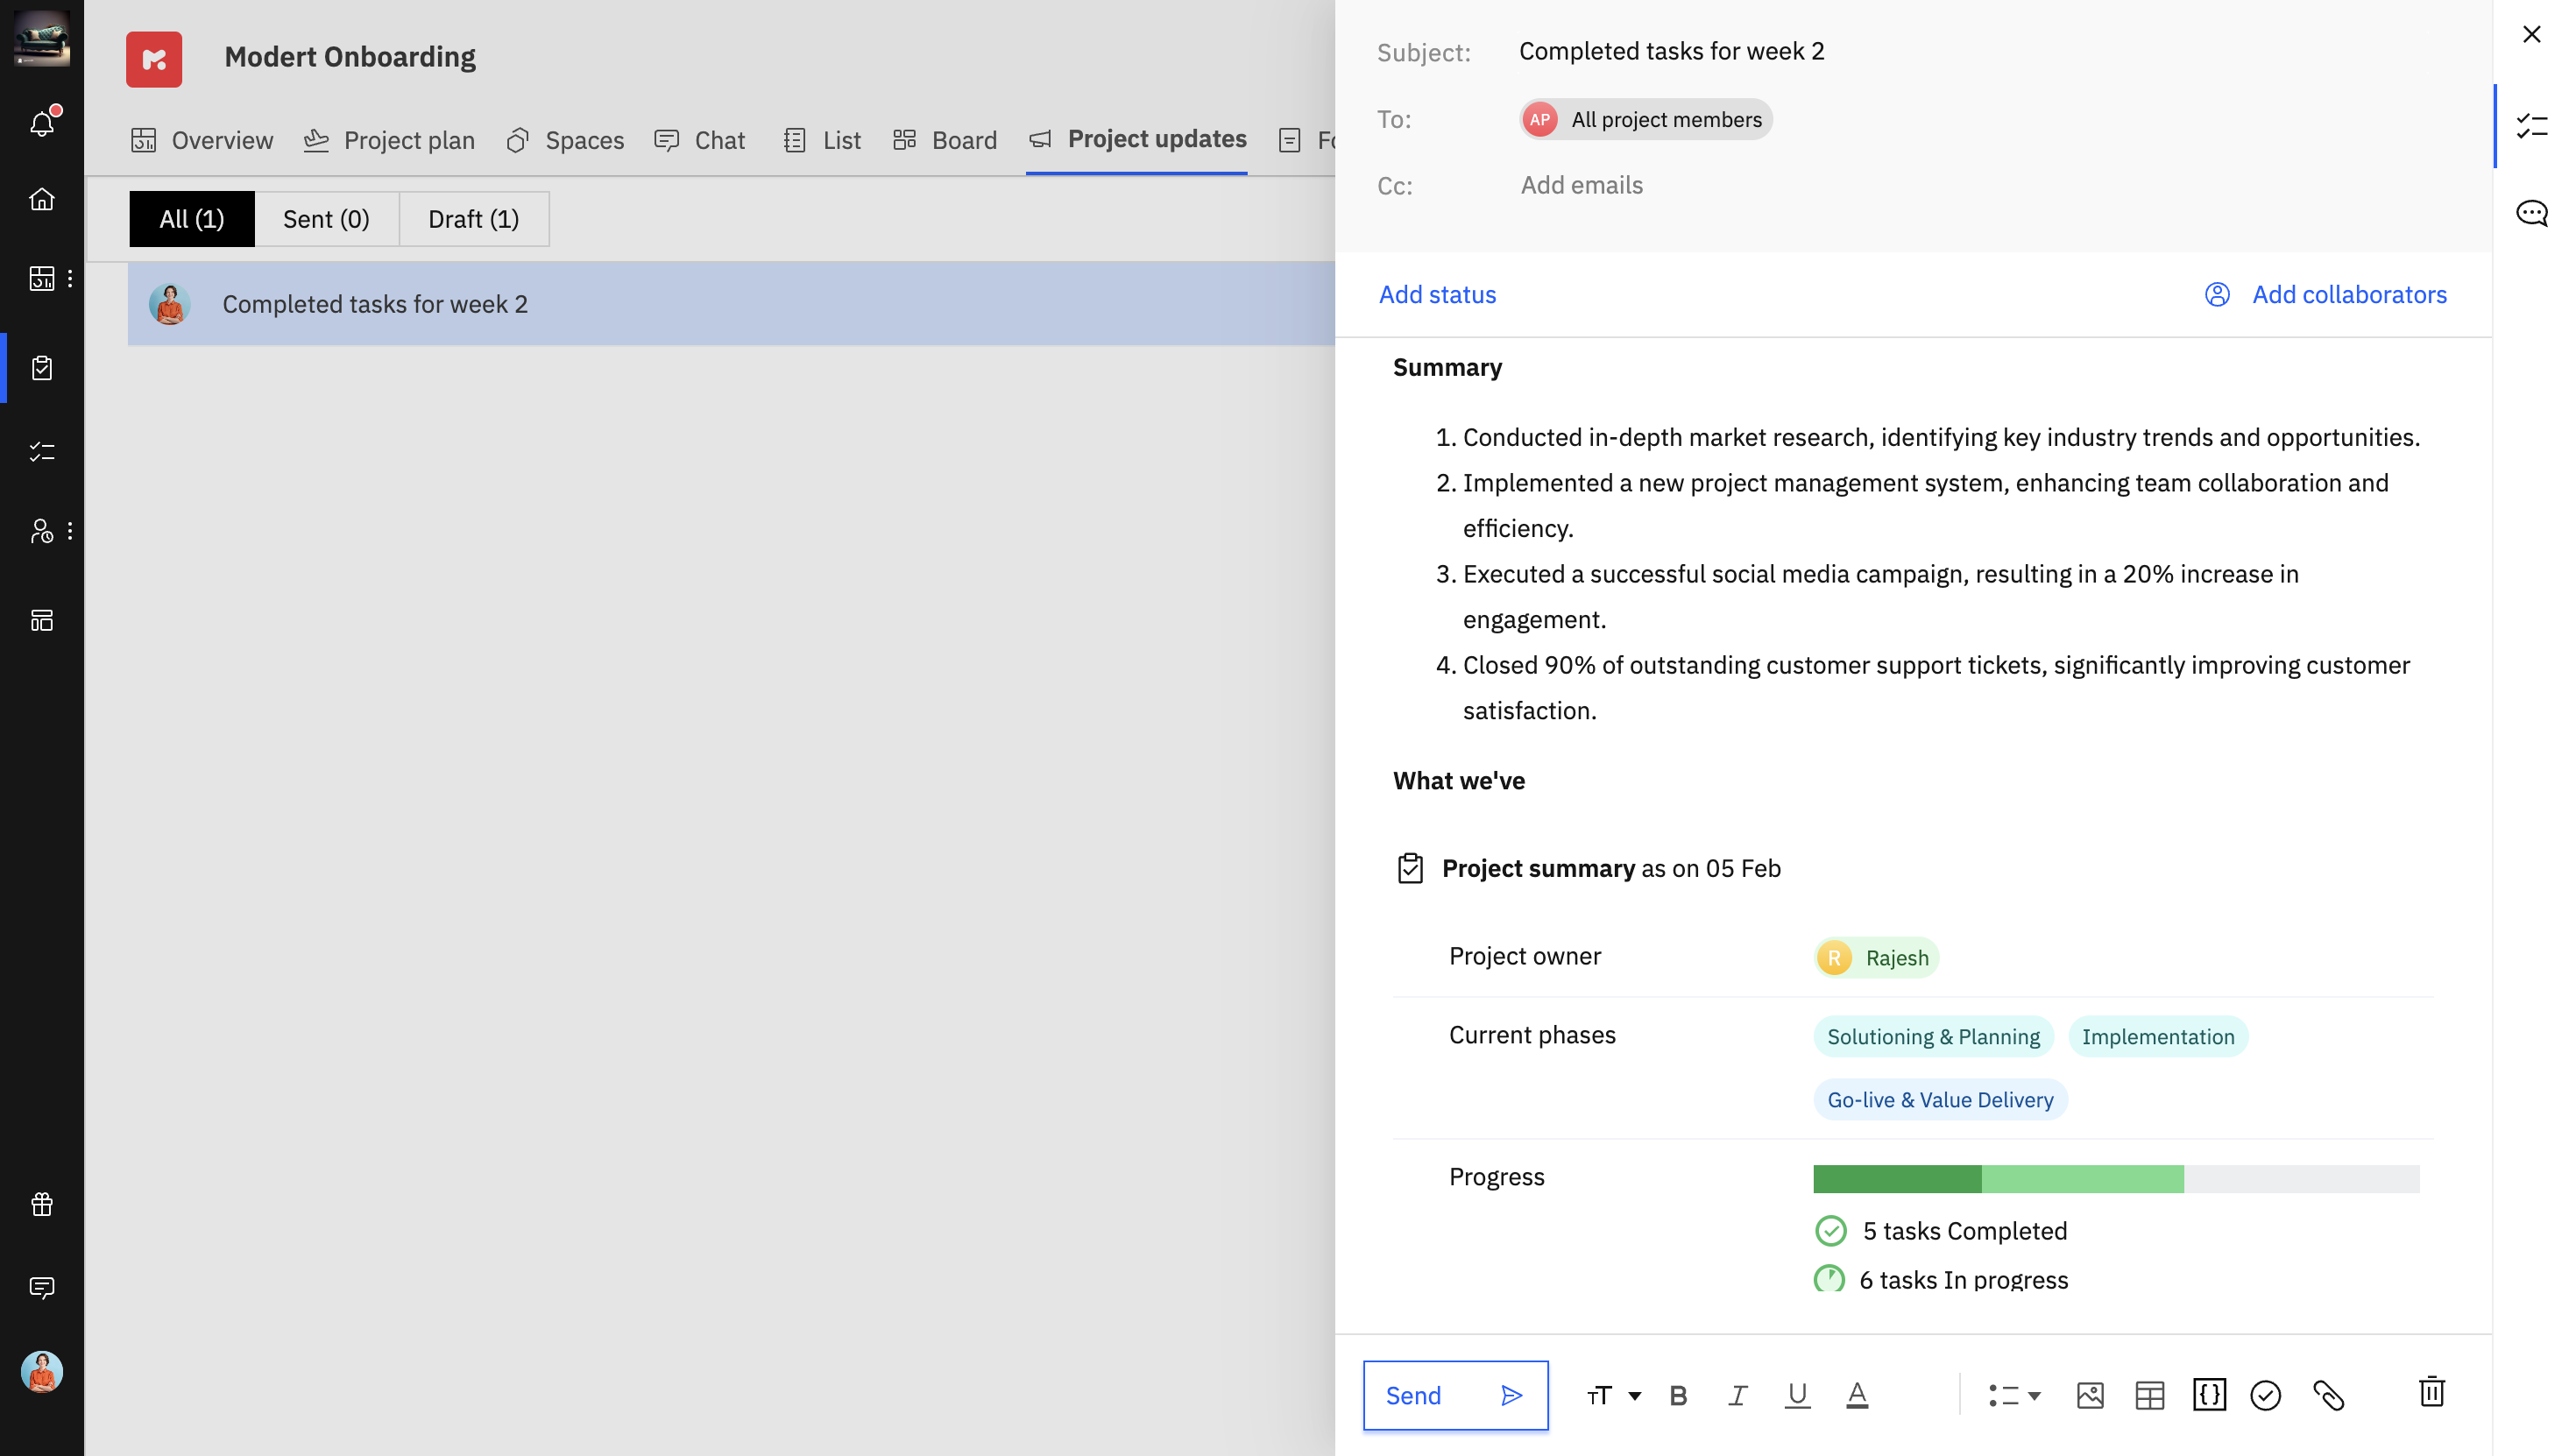Delete the draft with the trash icon
Image resolution: width=2576 pixels, height=1456 pixels.
coord(2432,1392)
